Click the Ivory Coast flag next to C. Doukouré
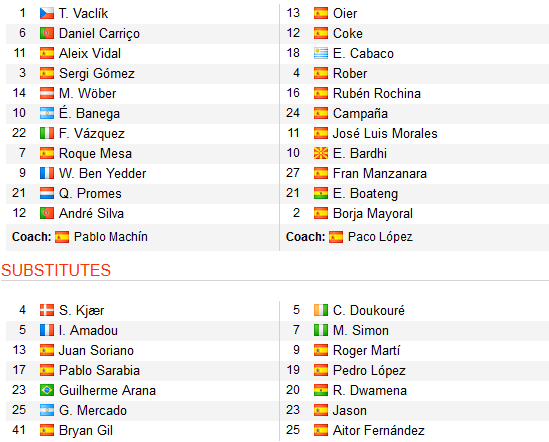 (x=321, y=310)
